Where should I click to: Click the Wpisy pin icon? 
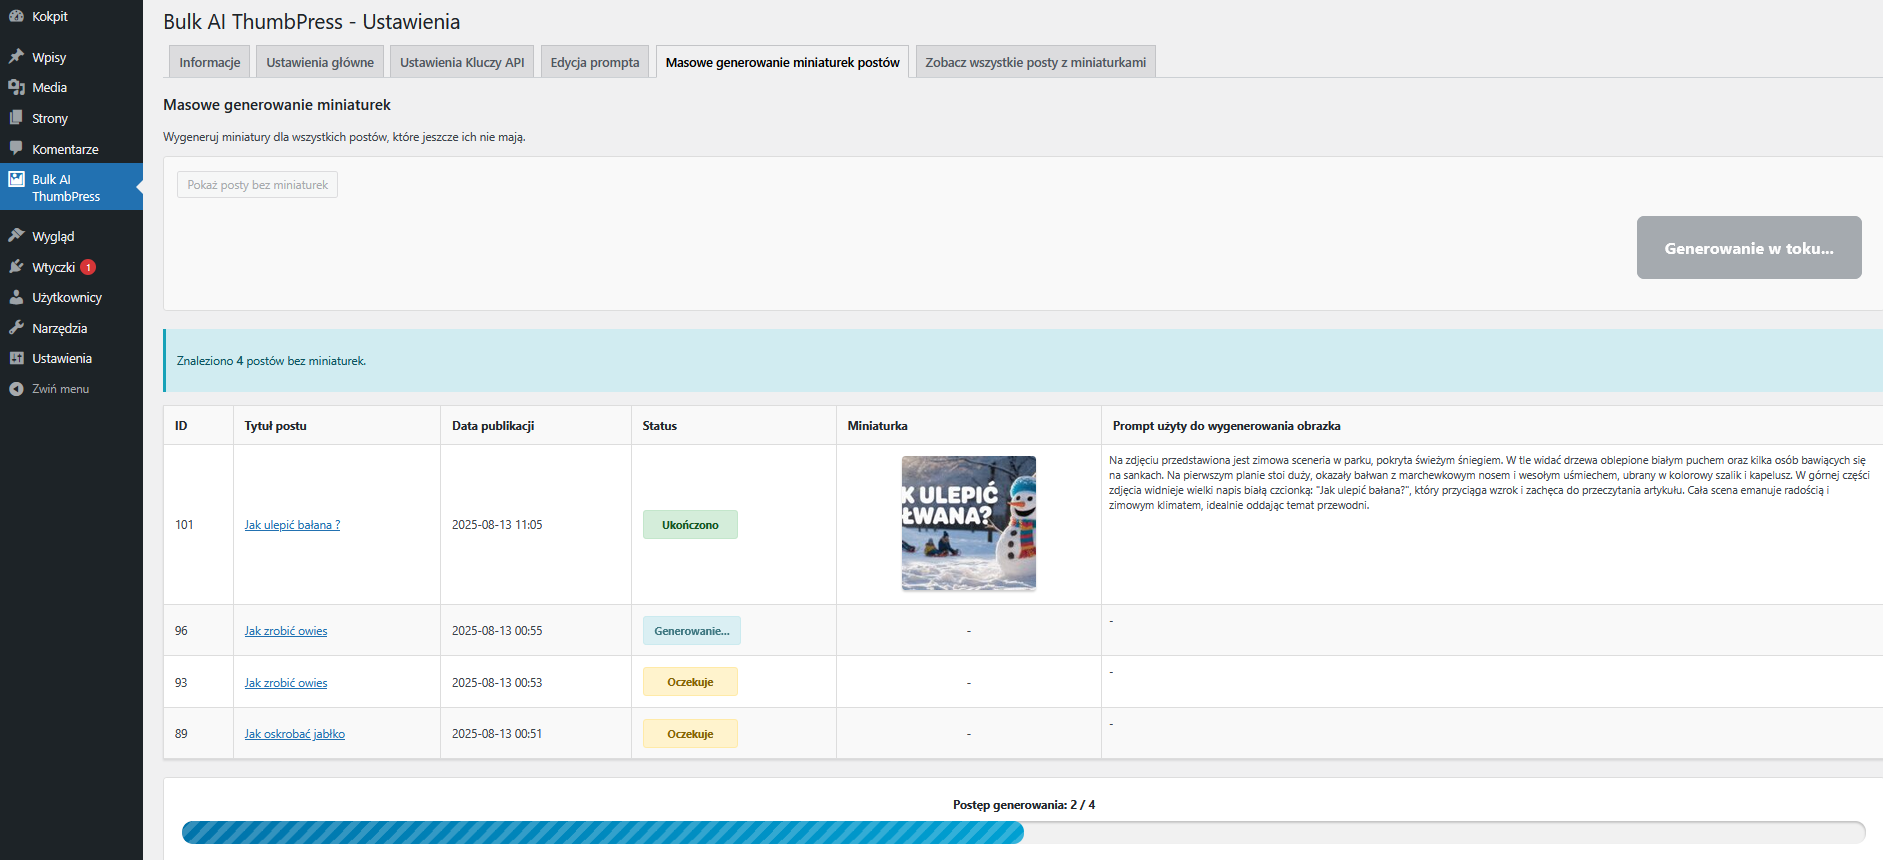point(16,57)
